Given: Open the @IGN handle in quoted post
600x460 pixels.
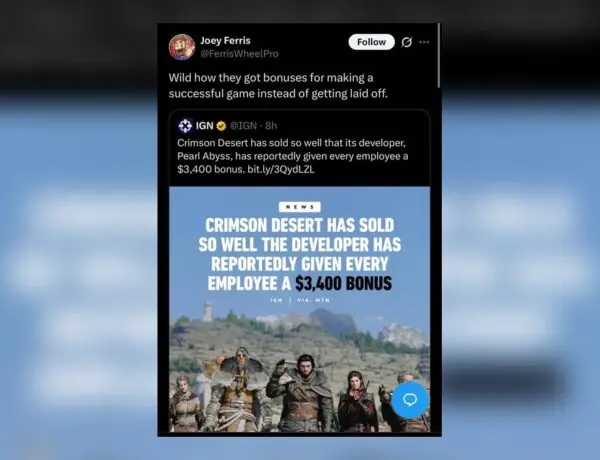Looking at the screenshot, I should click(243, 126).
